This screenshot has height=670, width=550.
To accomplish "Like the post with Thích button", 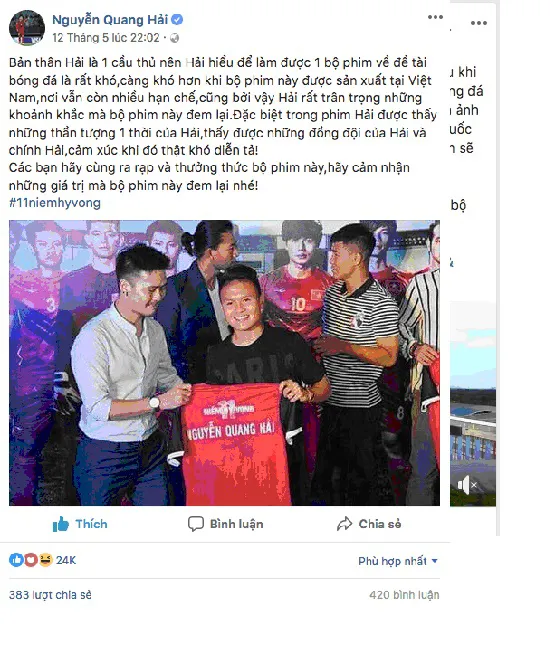I will (x=80, y=524).
